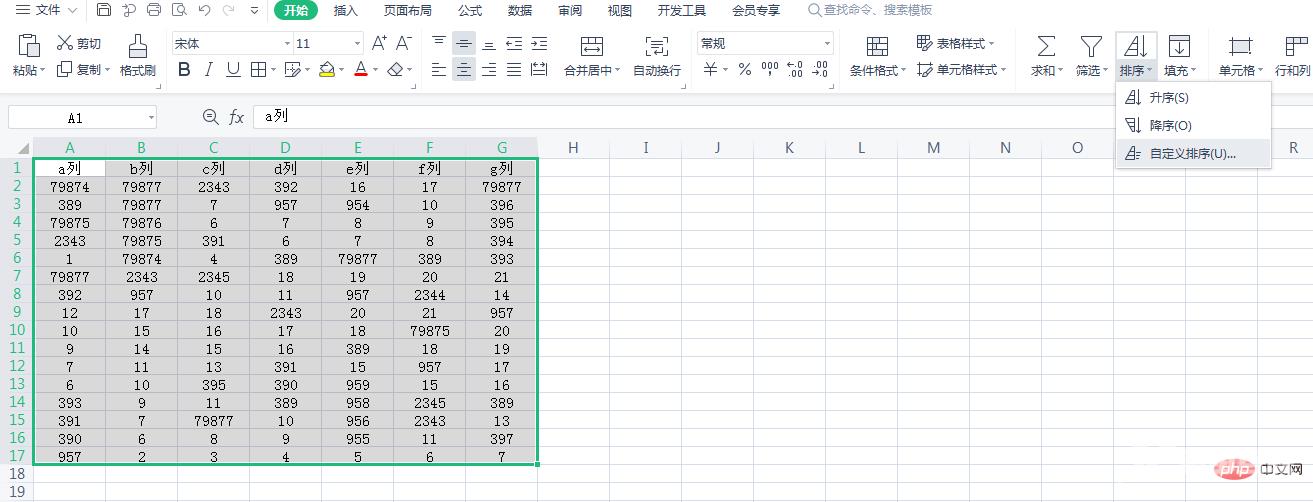This screenshot has height=502, width=1313.
Task: Open the number format dropdown showing 常规
Action: [x=826, y=44]
